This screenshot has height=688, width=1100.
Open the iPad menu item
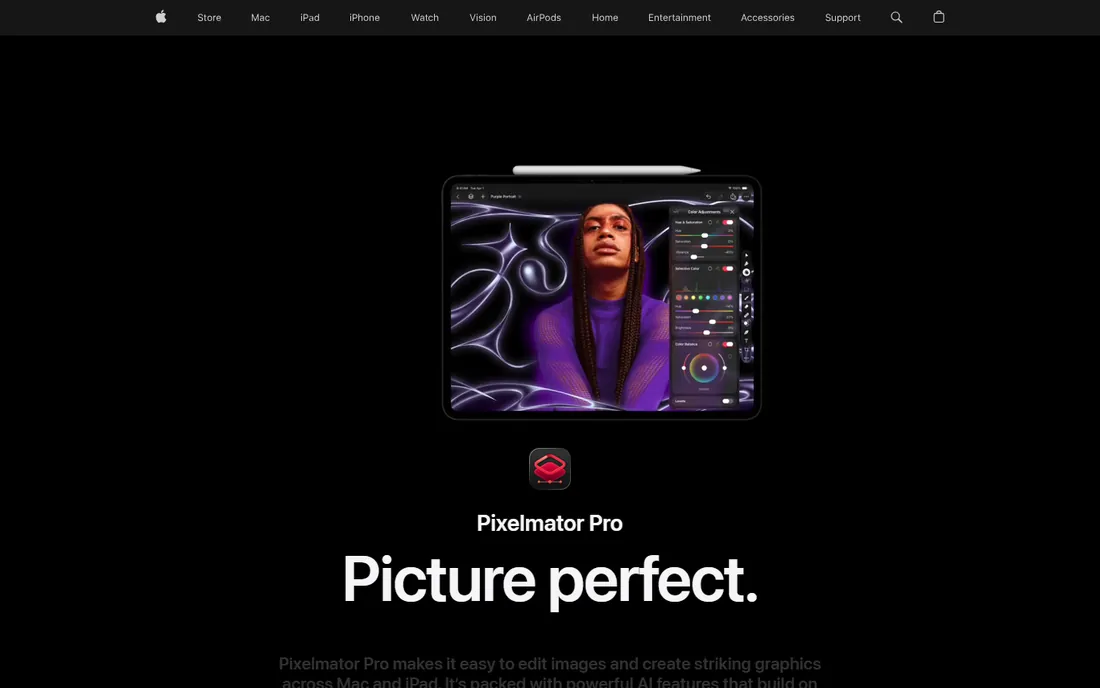click(309, 18)
